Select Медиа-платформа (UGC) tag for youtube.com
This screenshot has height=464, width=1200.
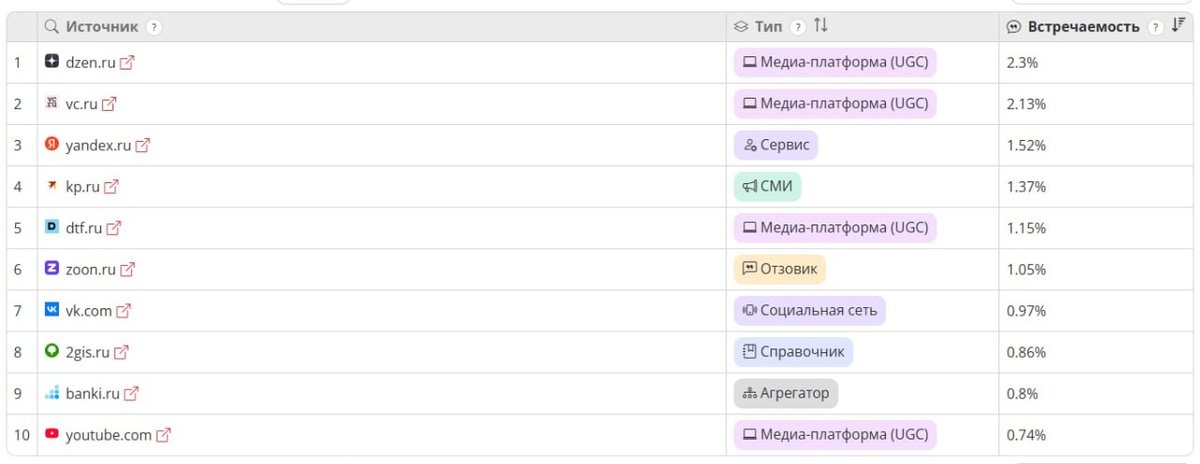point(835,435)
